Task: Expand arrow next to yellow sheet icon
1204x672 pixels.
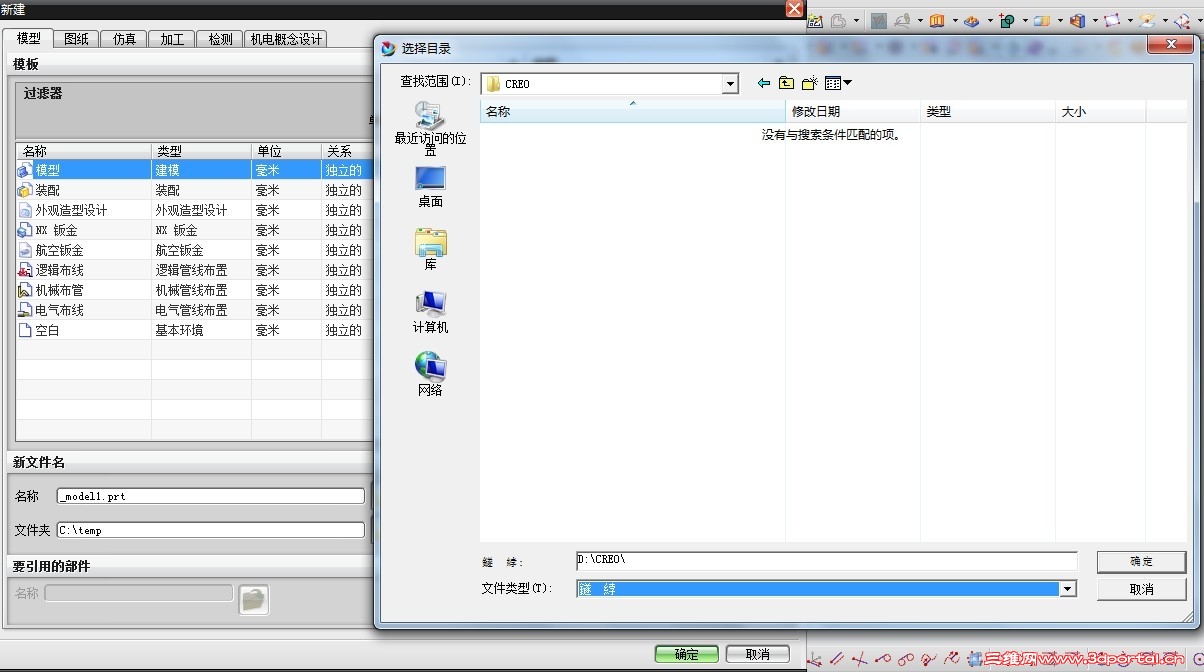Action: [1166, 21]
